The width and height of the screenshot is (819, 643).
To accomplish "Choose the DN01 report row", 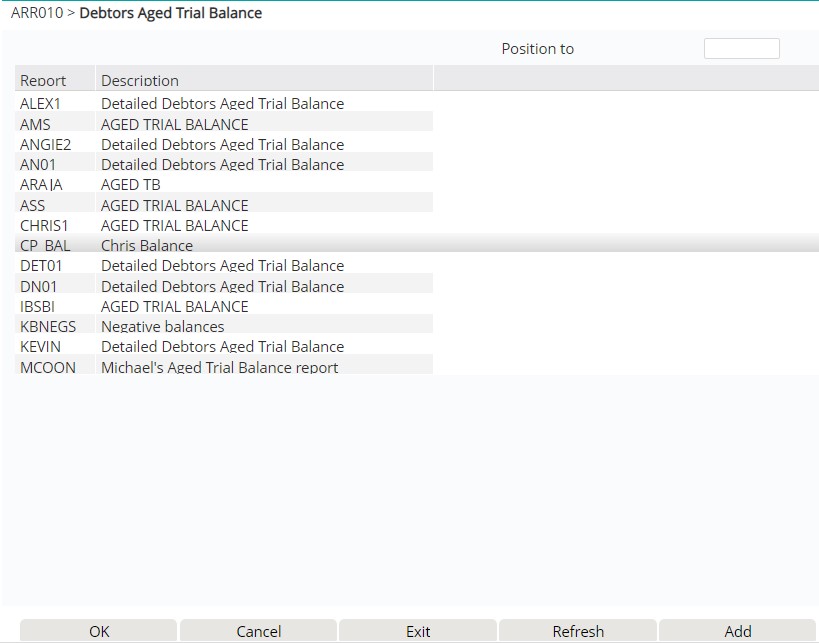I will [222, 286].
